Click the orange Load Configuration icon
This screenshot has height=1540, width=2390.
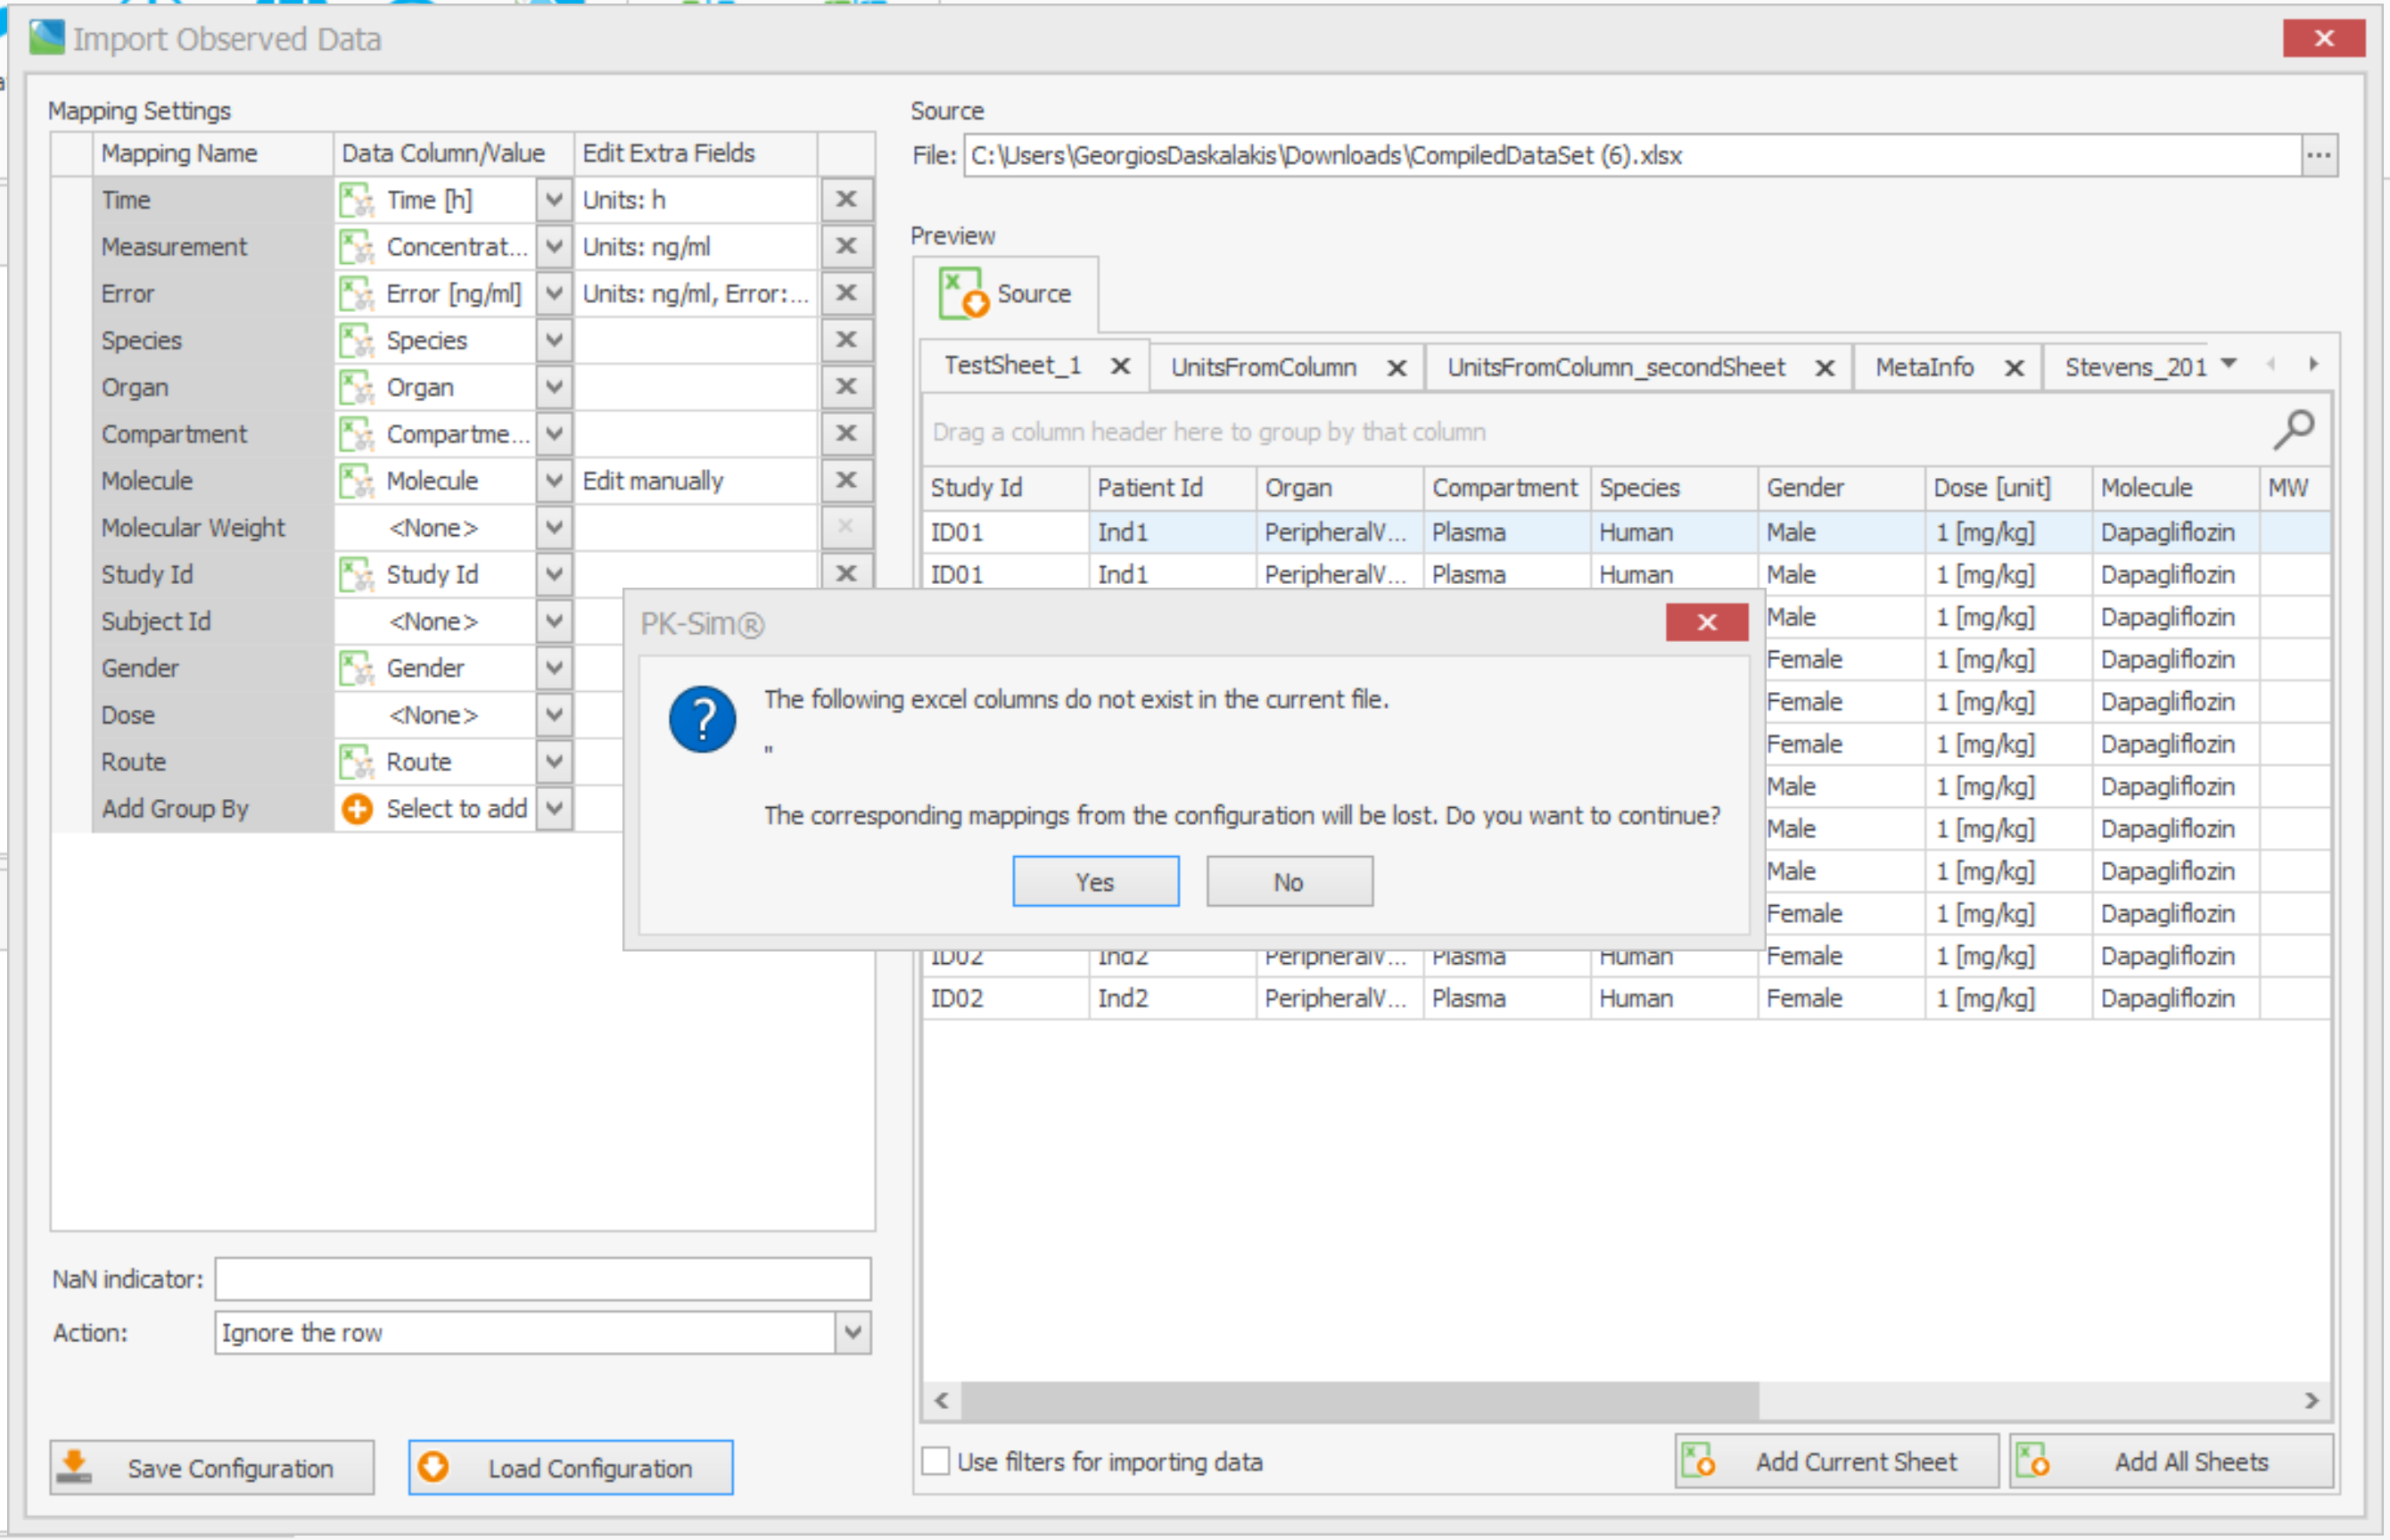point(435,1467)
